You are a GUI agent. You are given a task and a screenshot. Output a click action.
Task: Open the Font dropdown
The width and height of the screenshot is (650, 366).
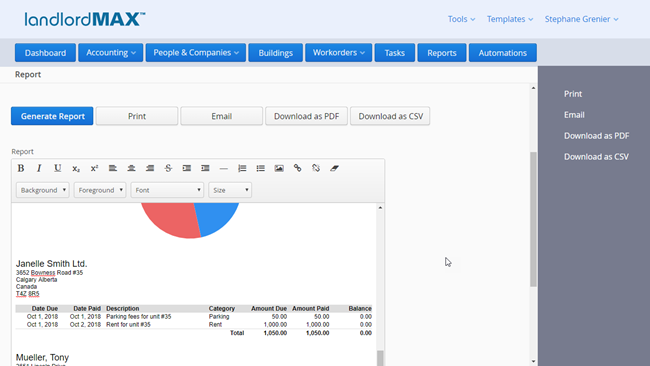[x=167, y=190]
